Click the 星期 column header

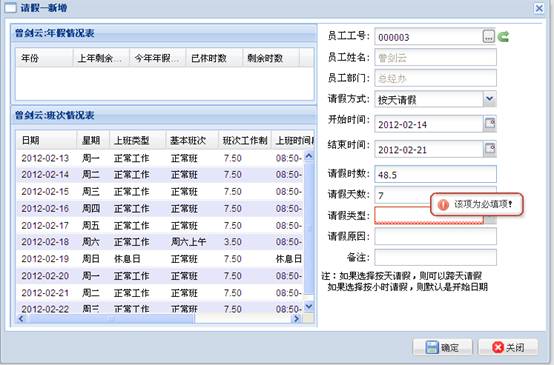93,140
